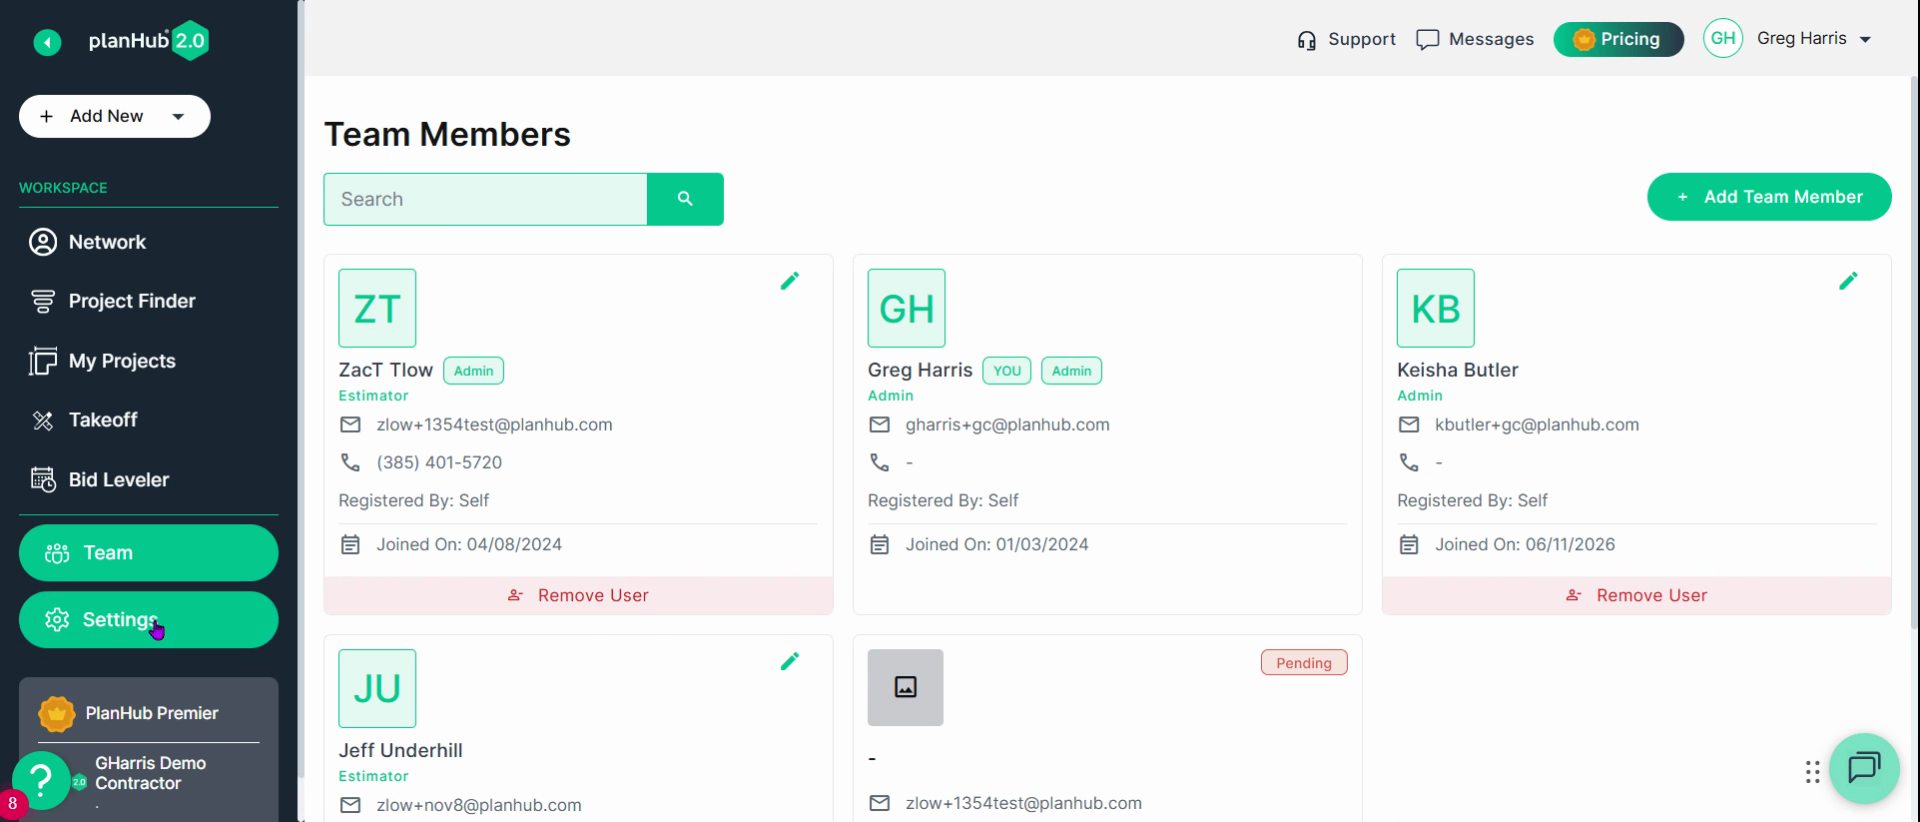The image size is (1920, 822).
Task: Click the six-dot drag handle near chat
Action: pyautogui.click(x=1812, y=772)
